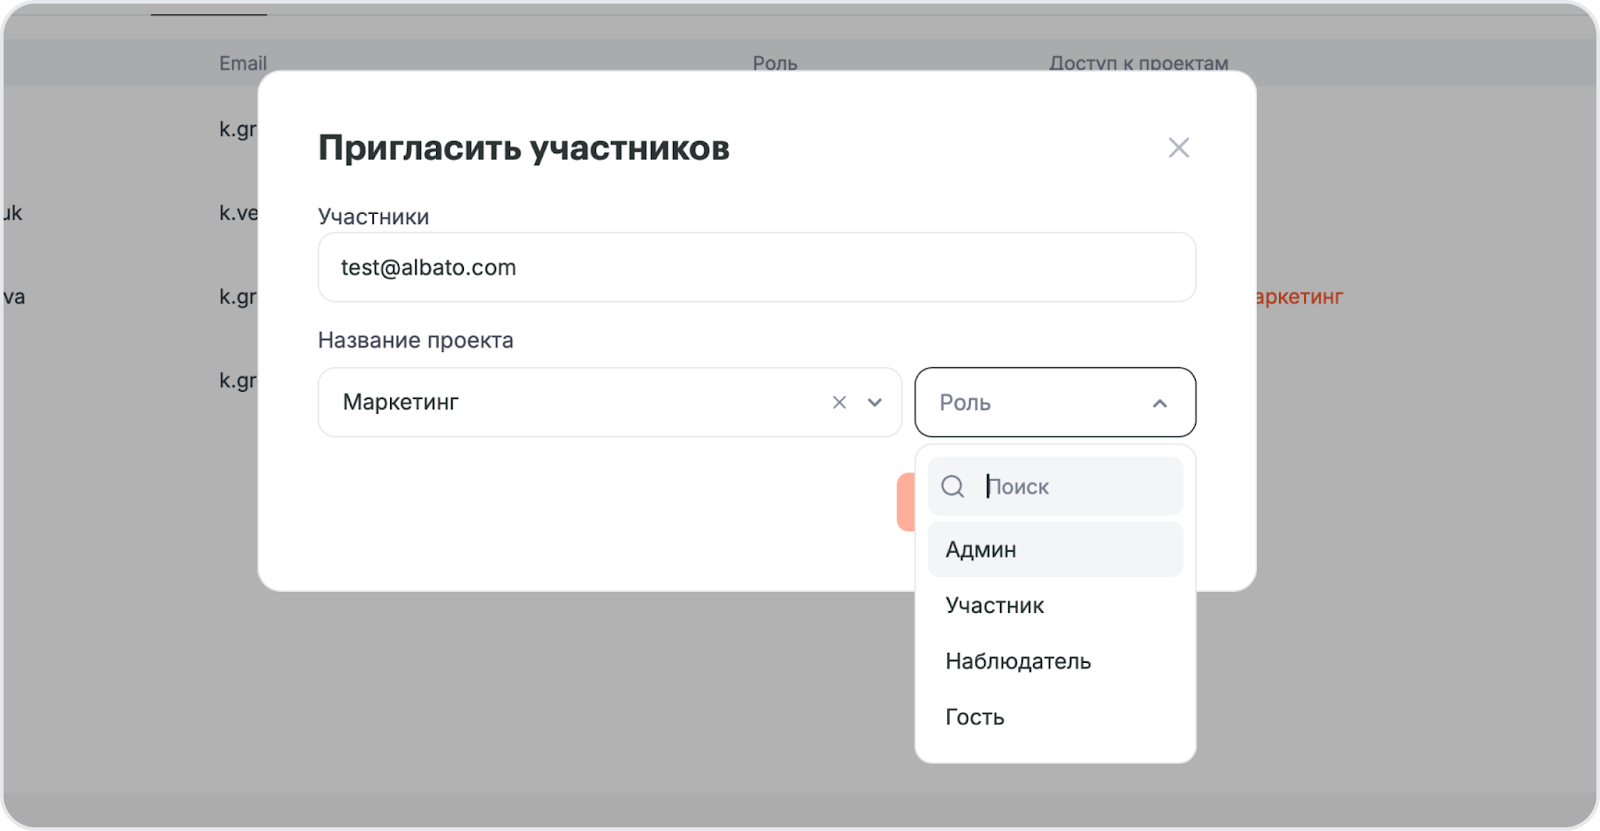The height and width of the screenshot is (831, 1600).
Task: Click the magnifier icon in role search
Action: (x=953, y=486)
